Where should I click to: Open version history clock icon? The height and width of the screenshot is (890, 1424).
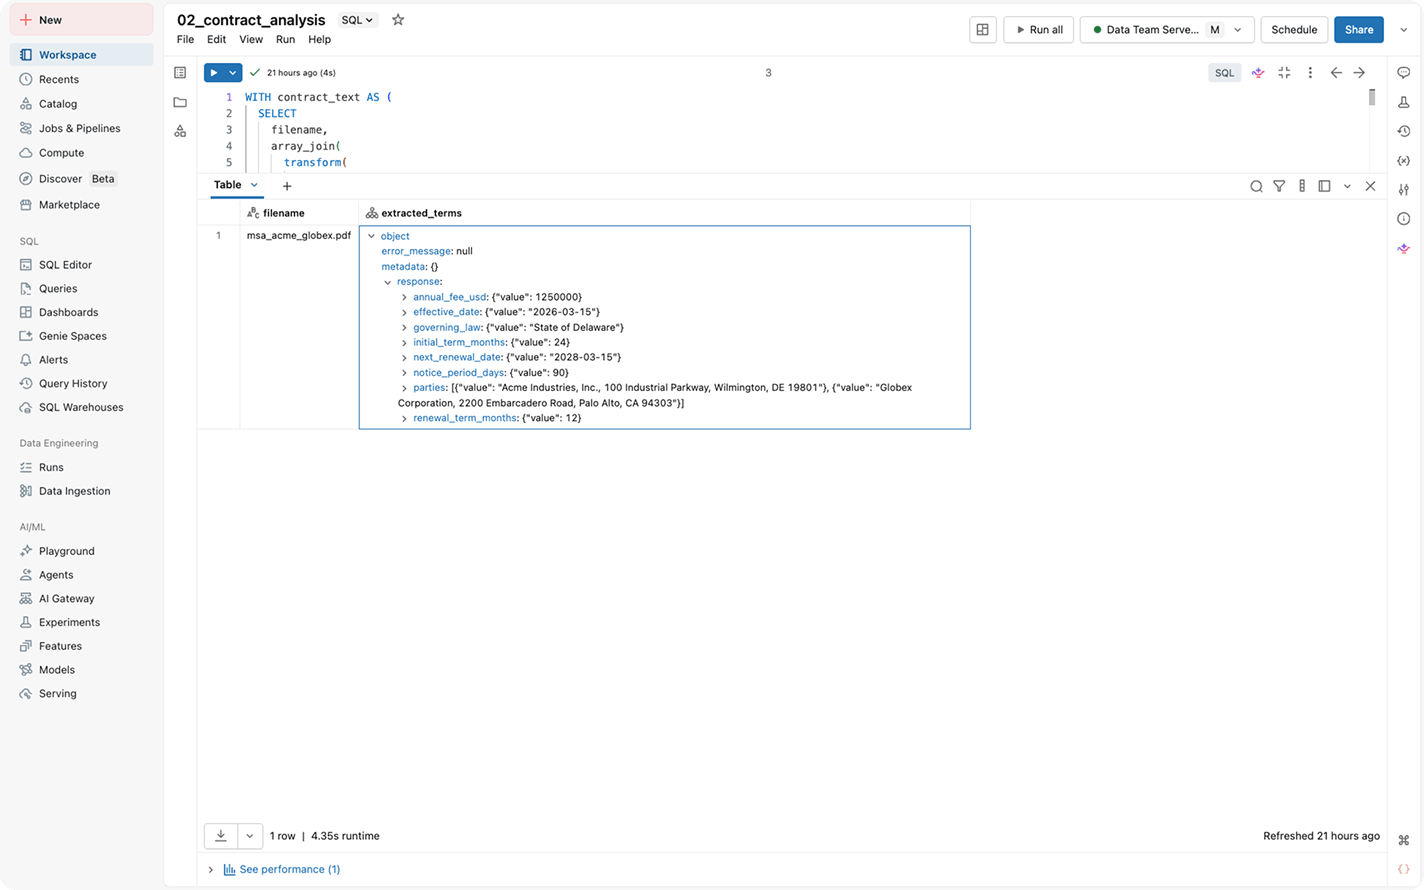coord(1404,131)
